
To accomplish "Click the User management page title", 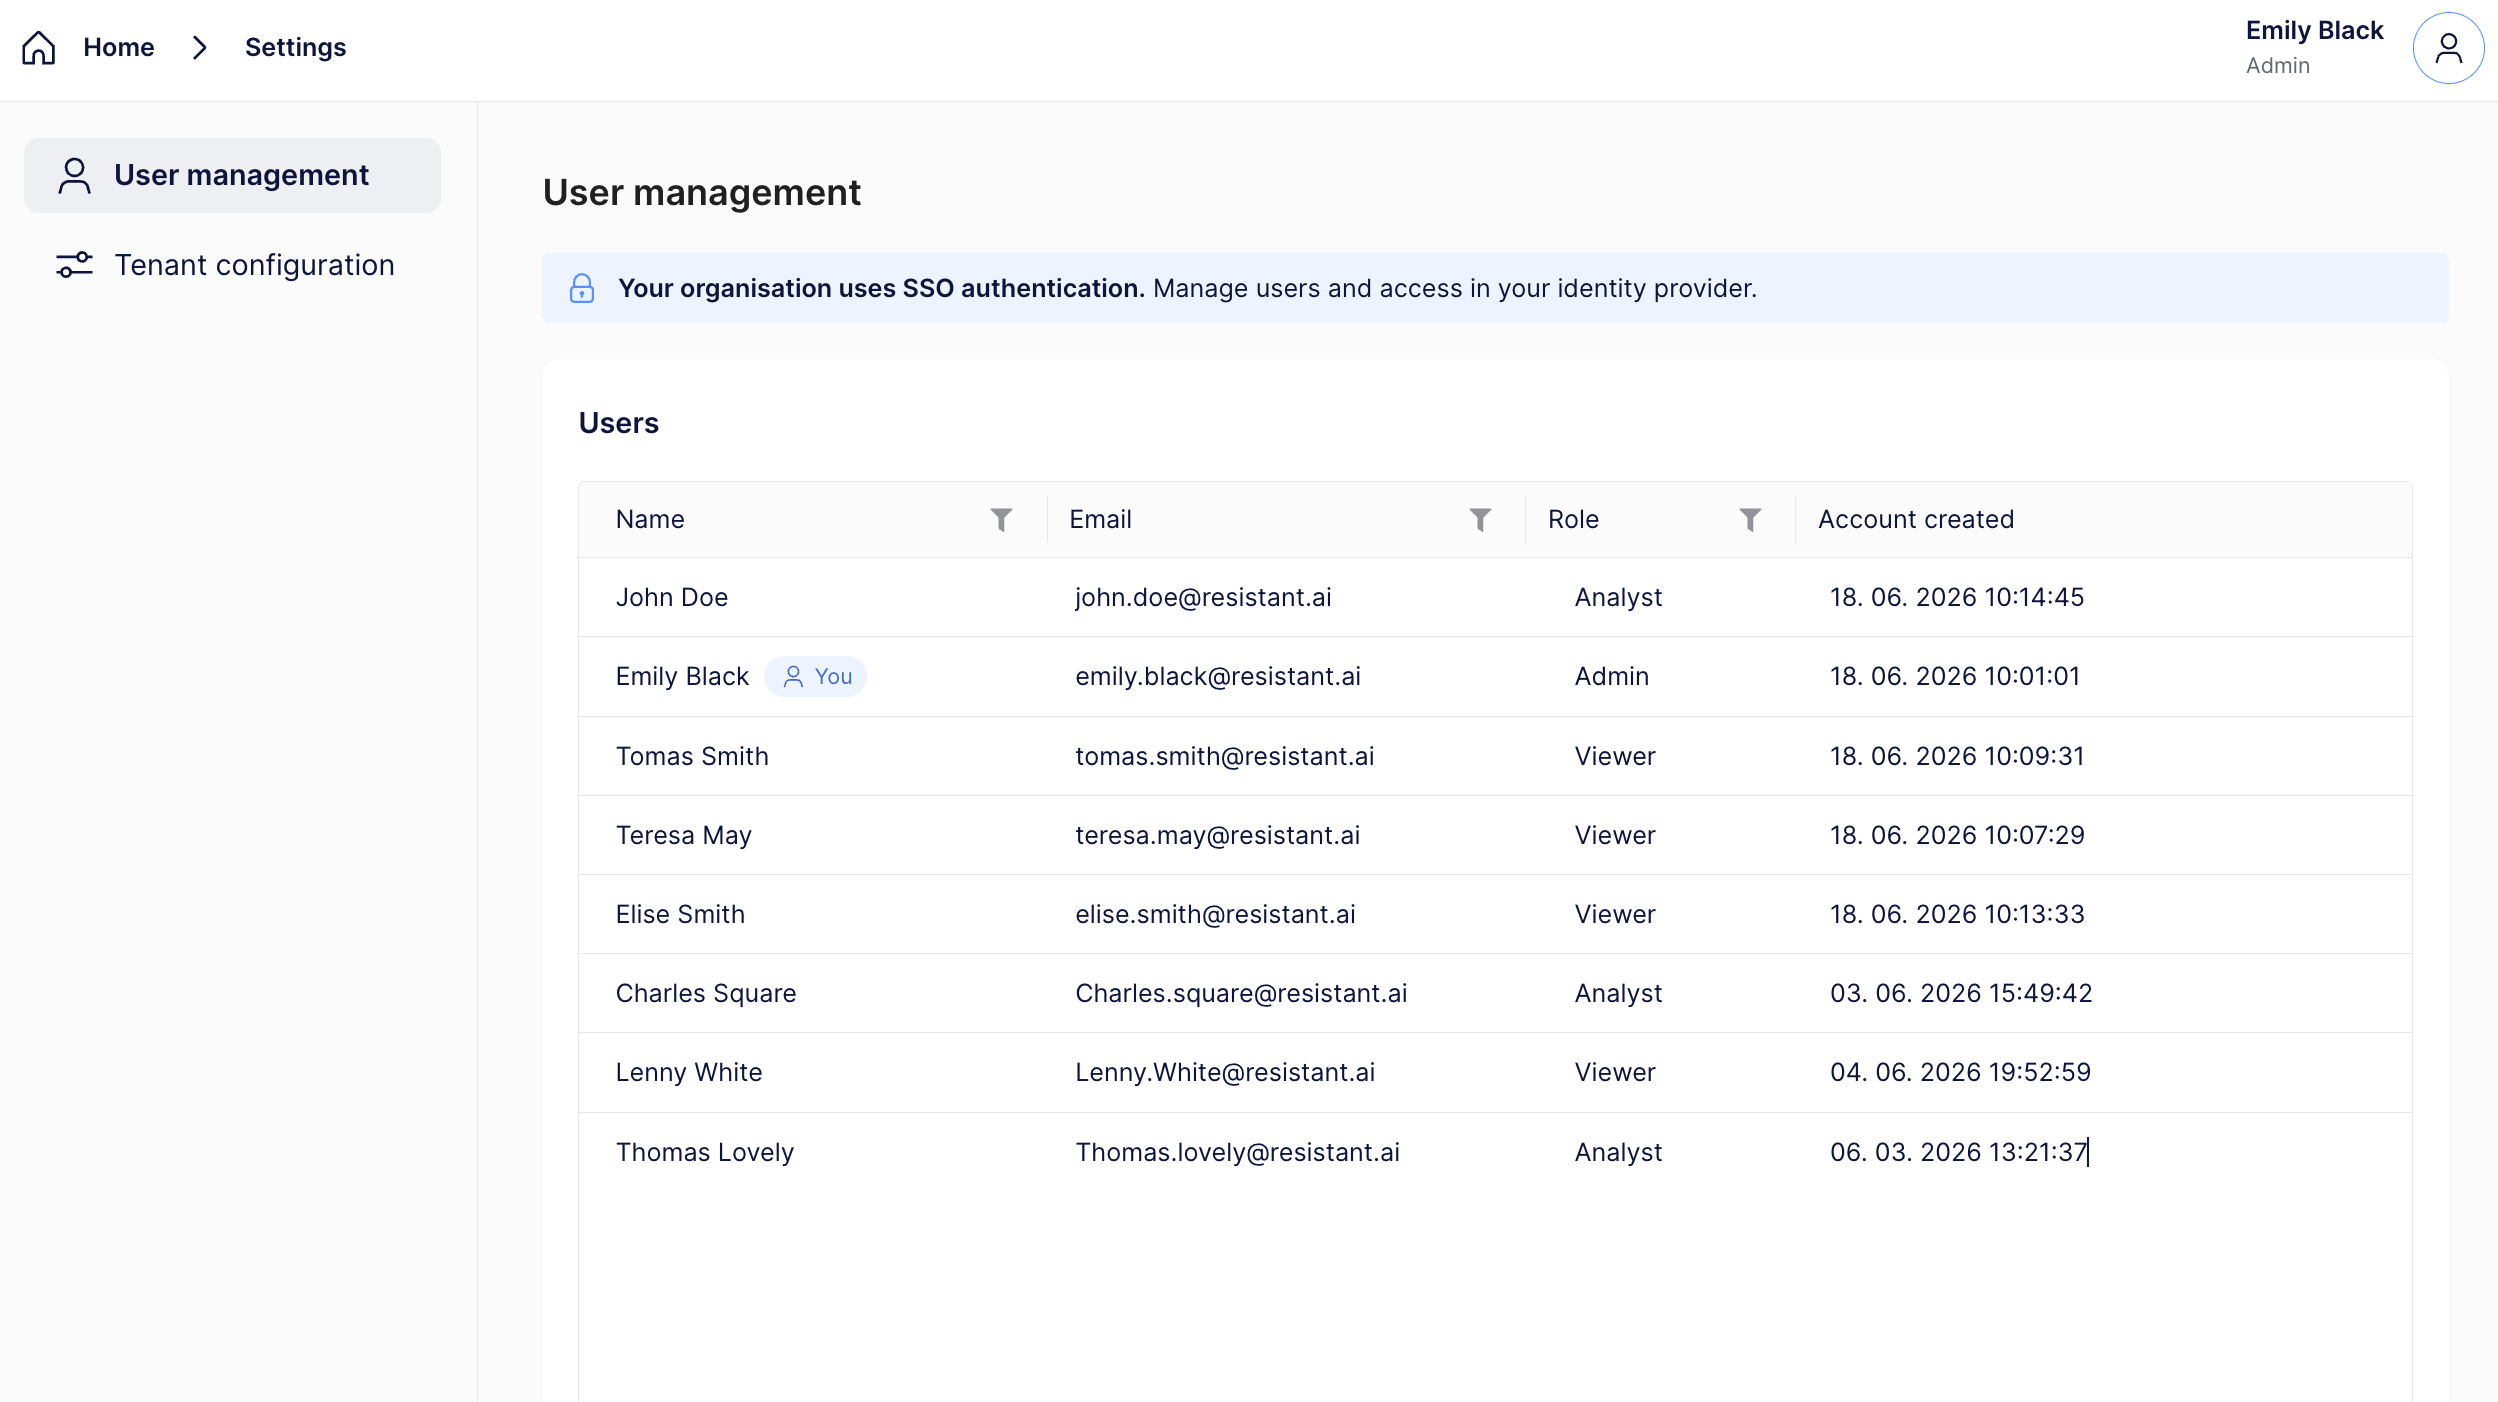I will pos(701,193).
